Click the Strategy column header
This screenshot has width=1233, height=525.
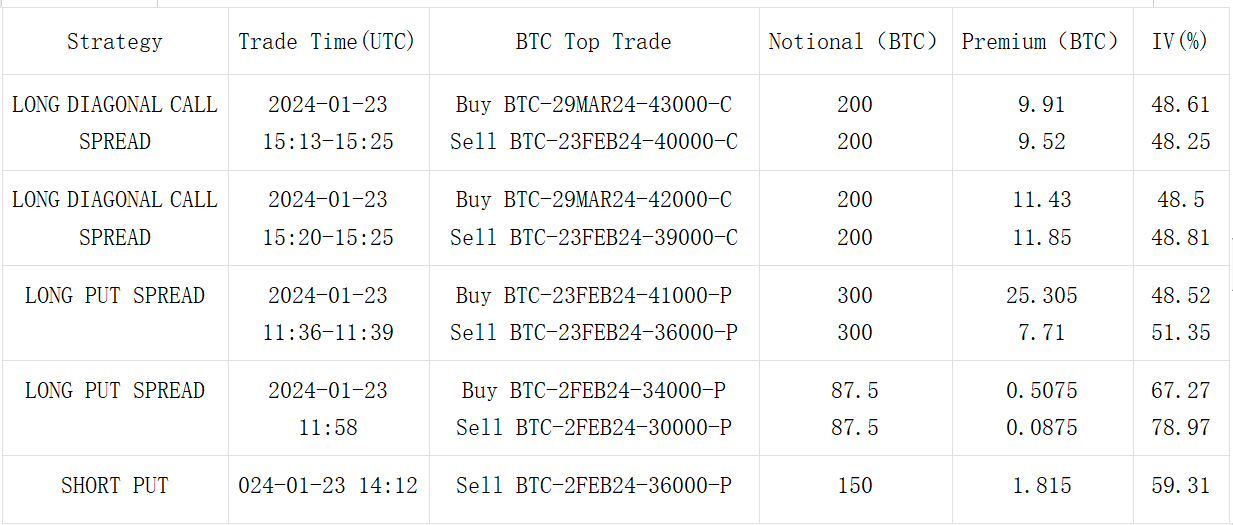tap(114, 42)
